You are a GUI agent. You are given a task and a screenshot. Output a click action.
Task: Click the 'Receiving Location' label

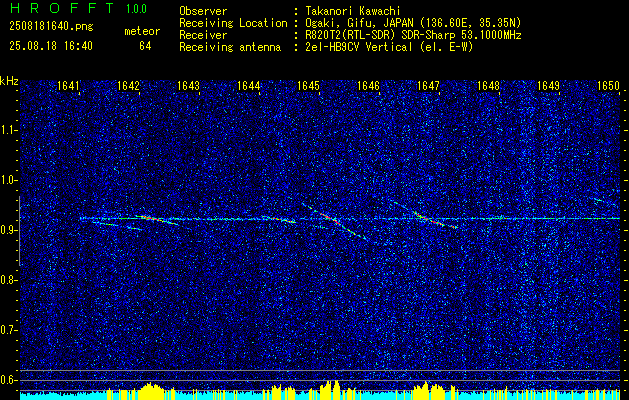233,23
